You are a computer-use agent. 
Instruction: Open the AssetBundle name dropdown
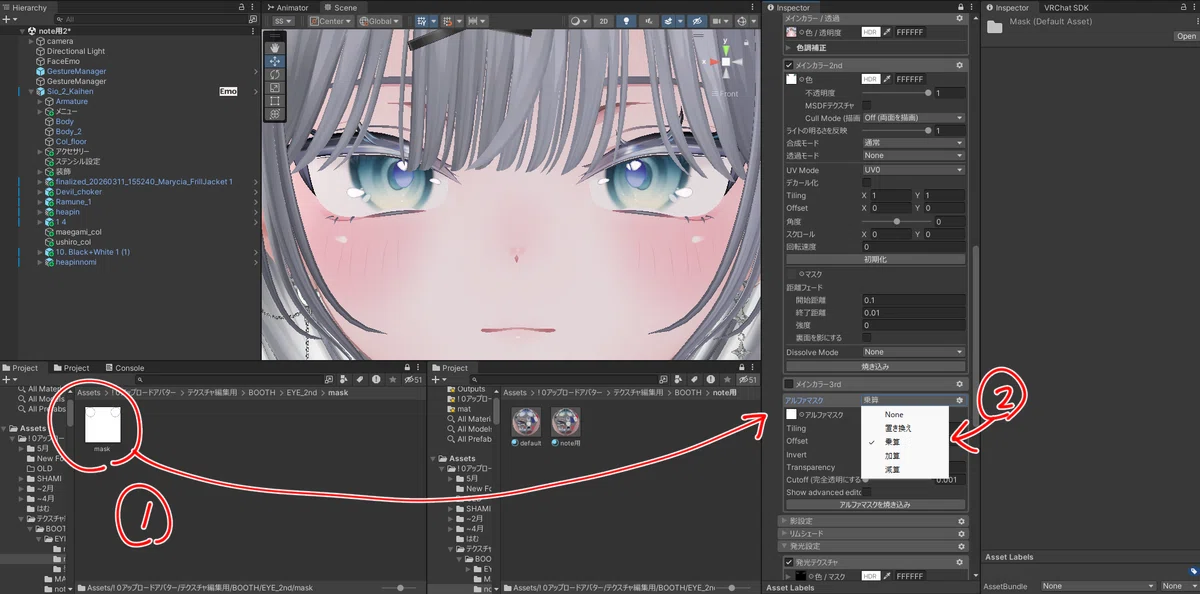point(1097,586)
